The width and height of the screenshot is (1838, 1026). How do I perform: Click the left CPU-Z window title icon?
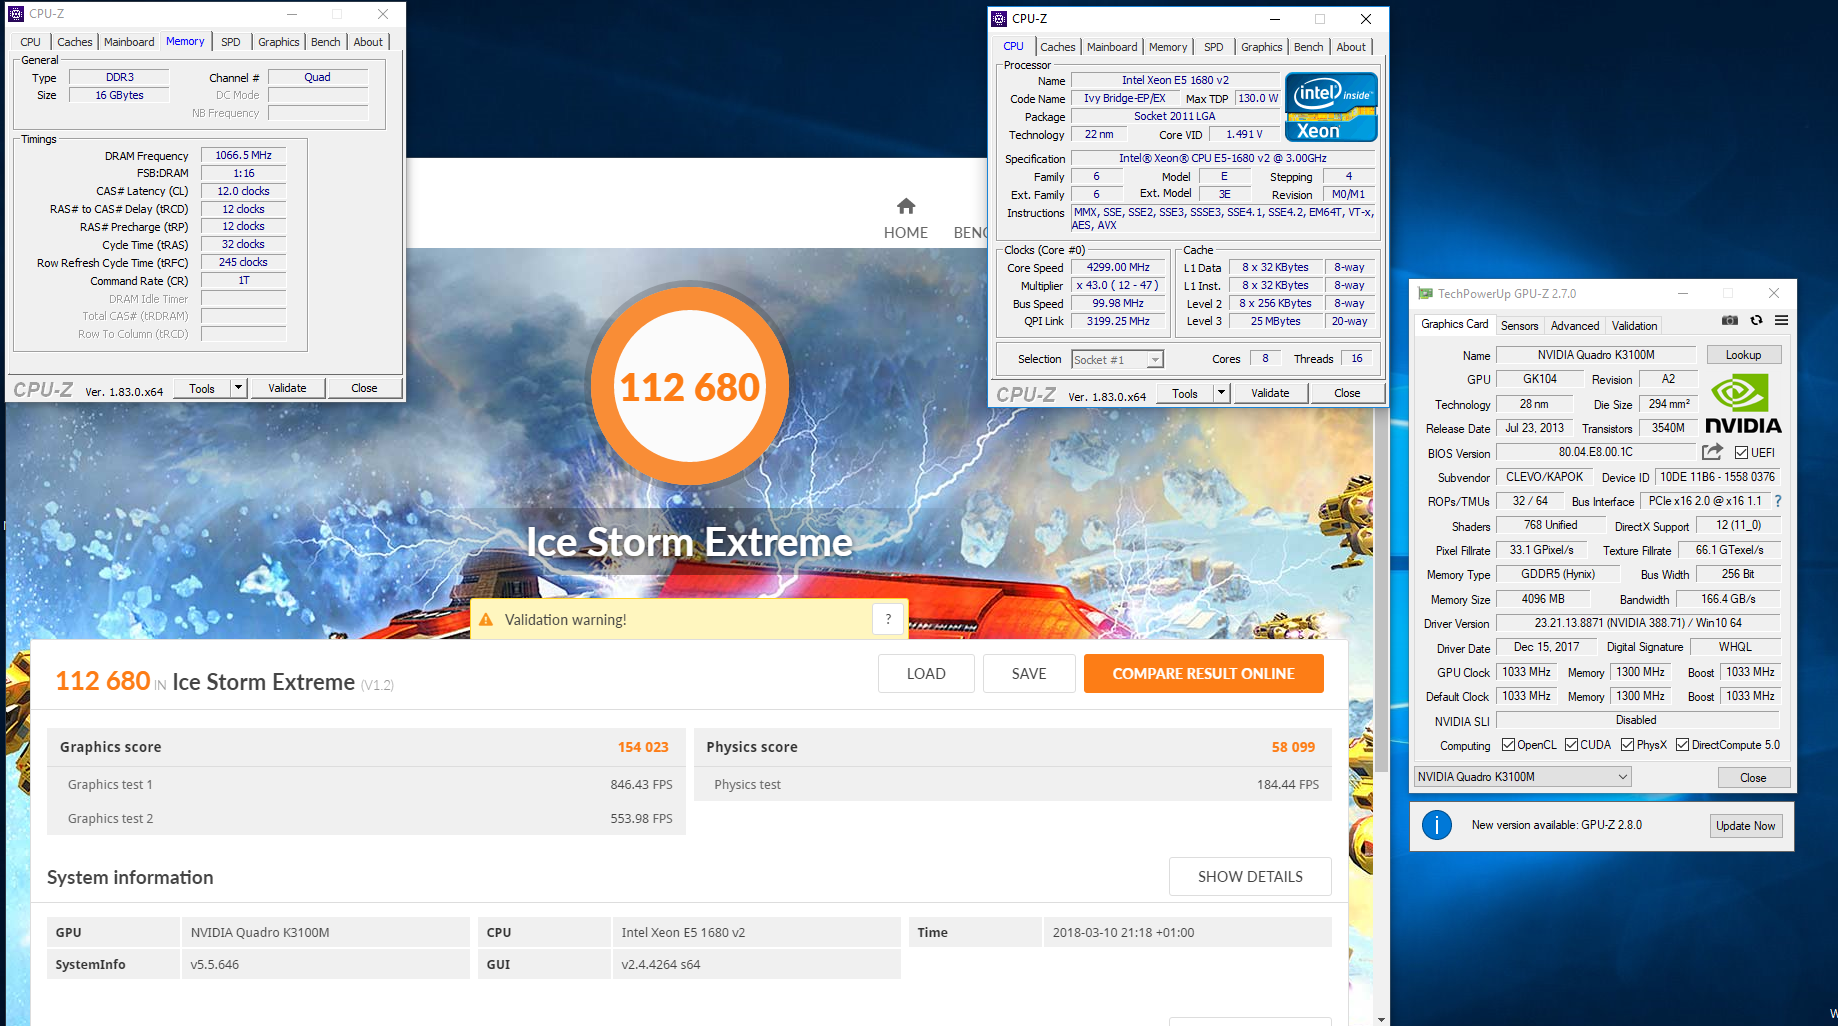(16, 14)
